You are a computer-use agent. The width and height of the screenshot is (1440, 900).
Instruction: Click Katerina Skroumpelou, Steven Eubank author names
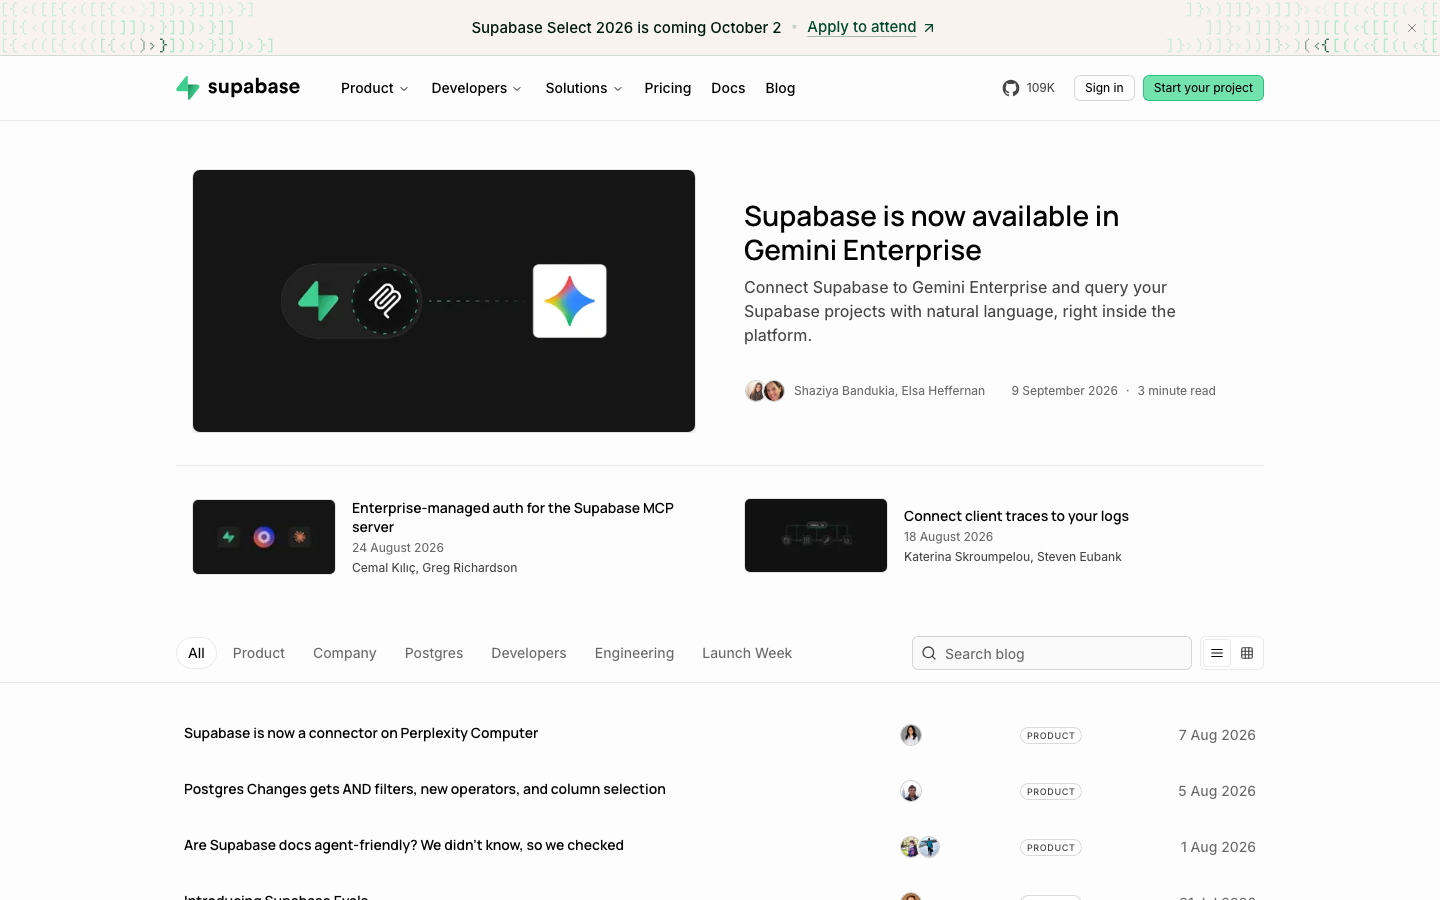pos(1013,557)
